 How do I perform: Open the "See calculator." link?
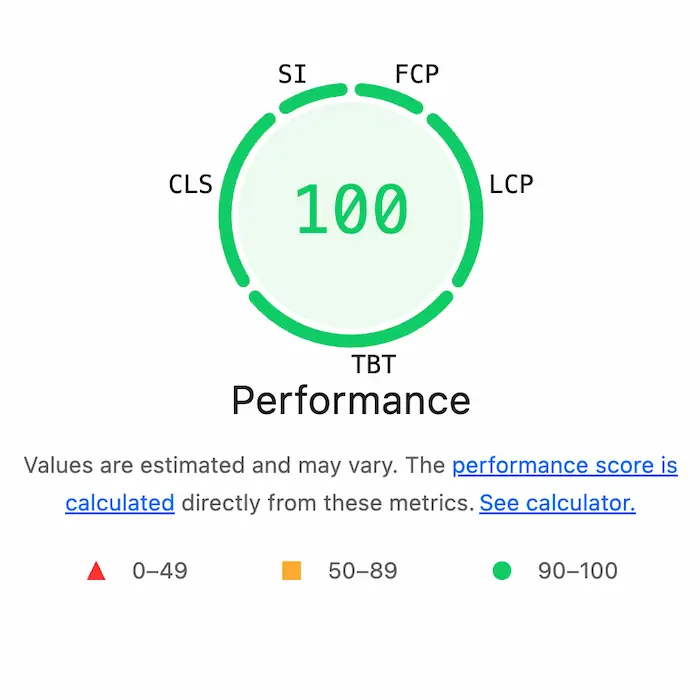coord(557,503)
